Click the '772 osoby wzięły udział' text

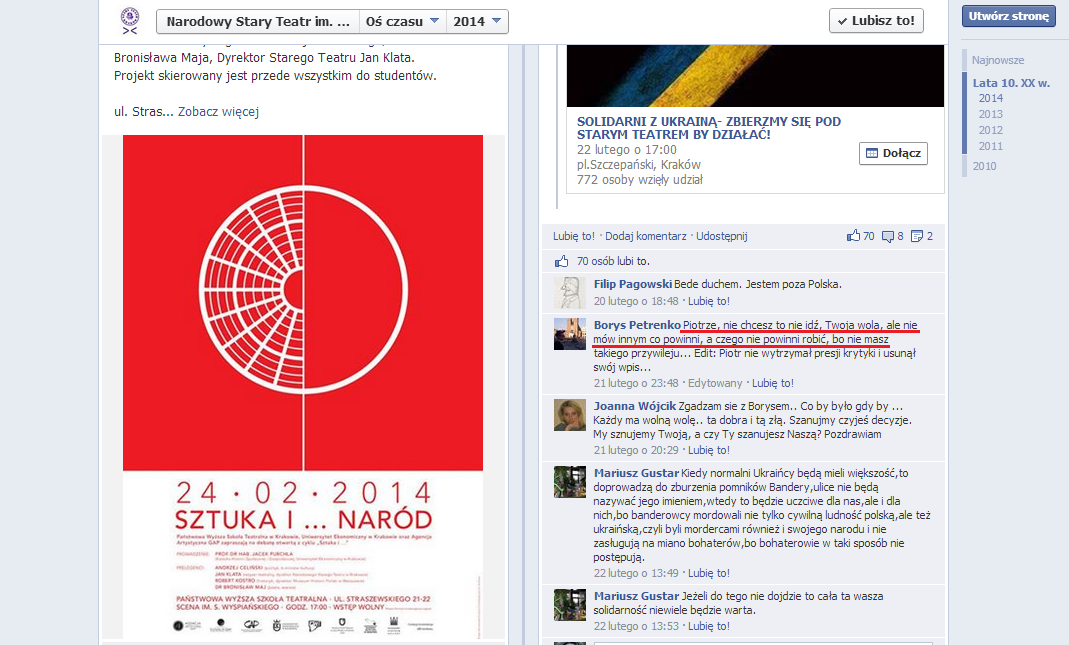click(639, 180)
